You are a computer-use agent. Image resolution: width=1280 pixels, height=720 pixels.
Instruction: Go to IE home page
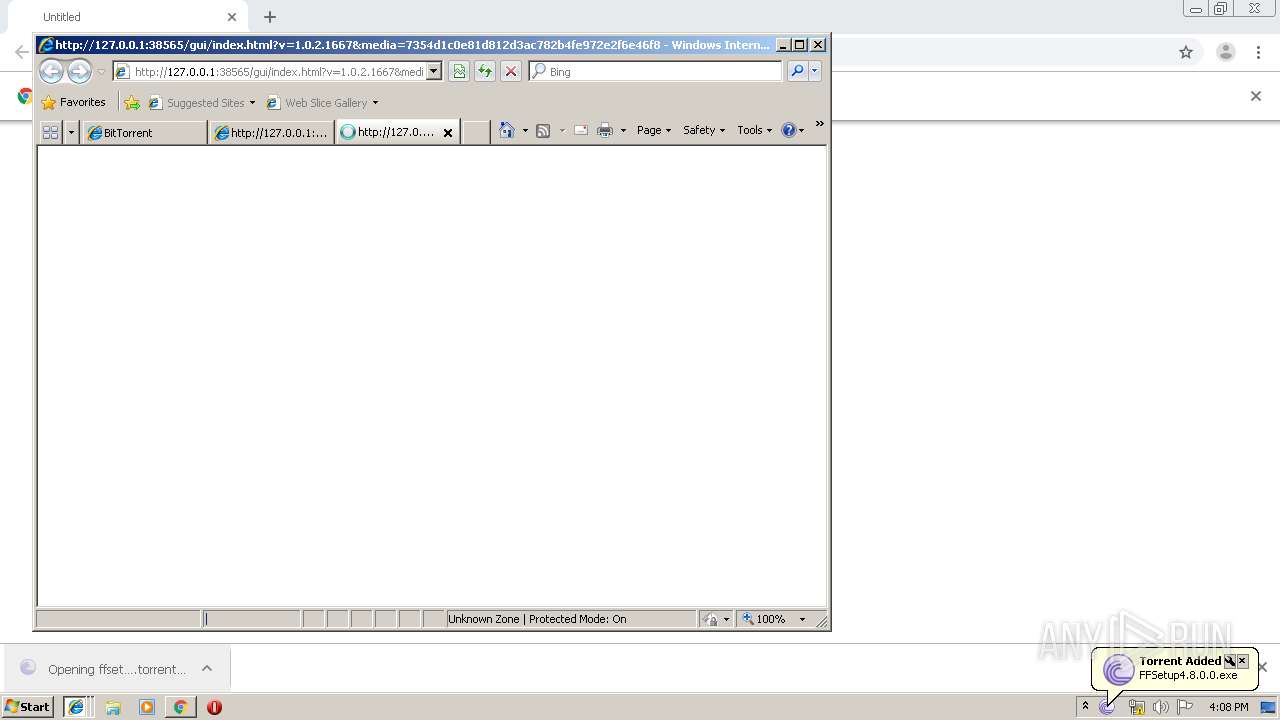[507, 130]
